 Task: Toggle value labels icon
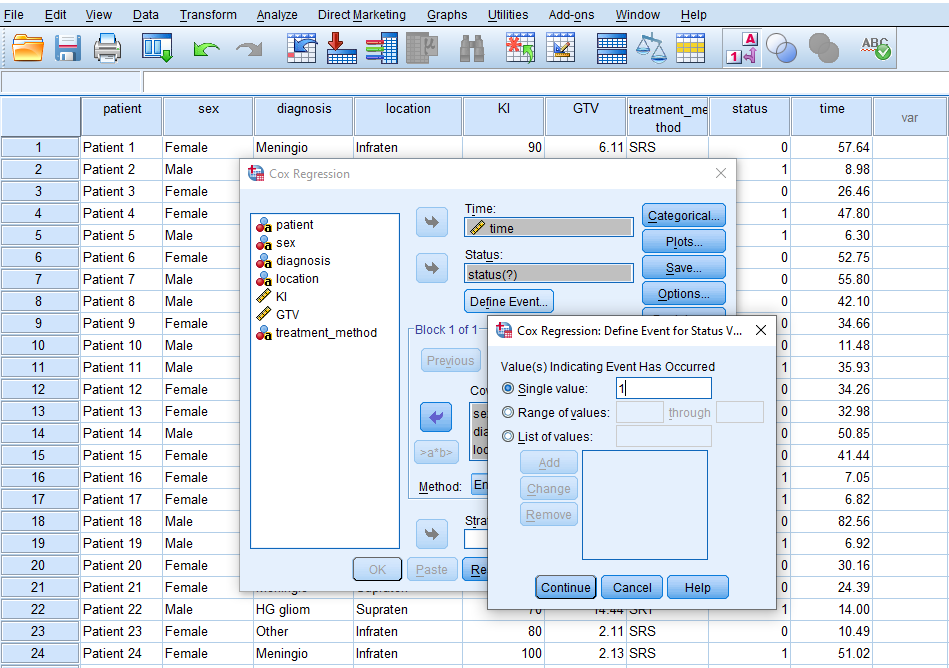pyautogui.click(x=742, y=48)
